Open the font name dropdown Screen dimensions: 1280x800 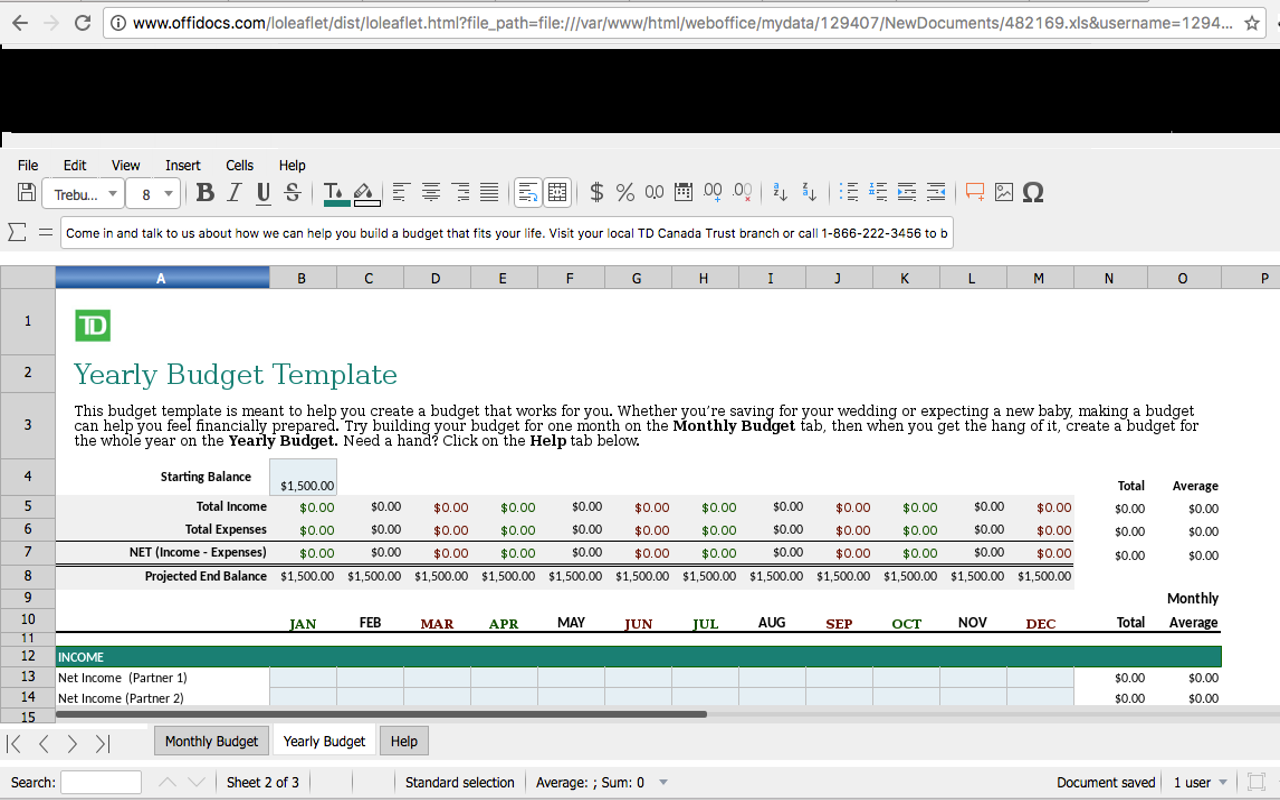tap(112, 194)
